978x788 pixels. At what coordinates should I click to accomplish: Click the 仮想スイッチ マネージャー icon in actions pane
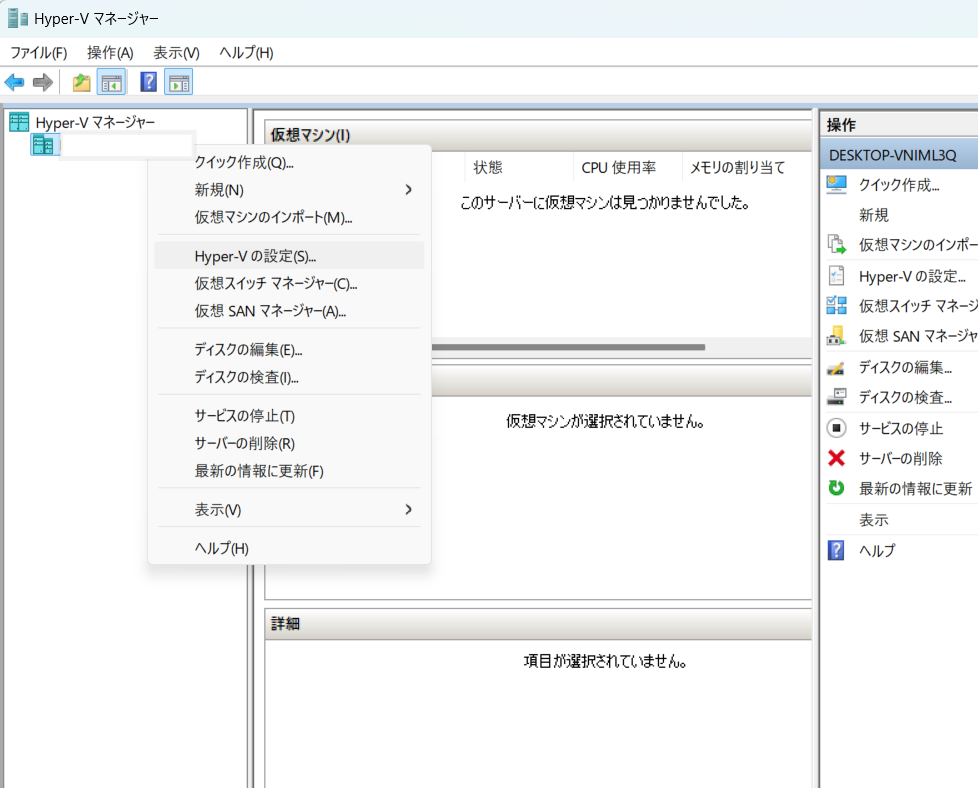click(x=837, y=306)
